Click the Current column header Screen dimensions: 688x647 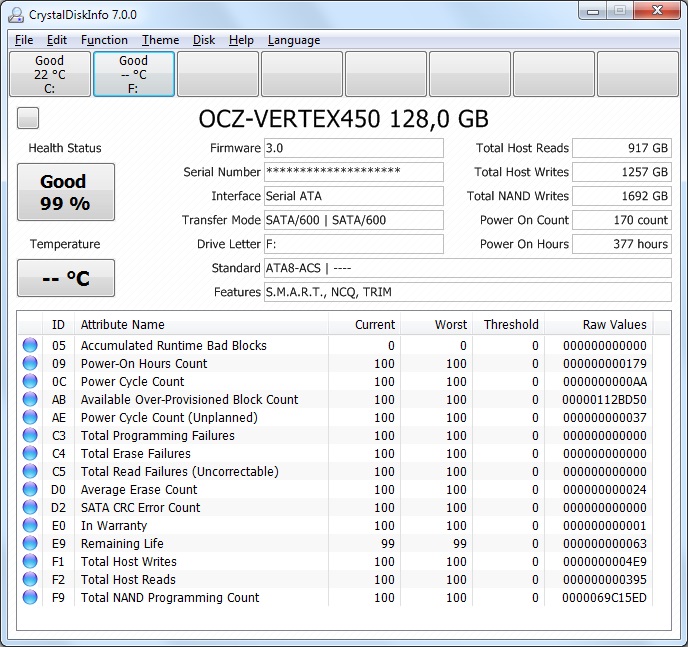365,325
